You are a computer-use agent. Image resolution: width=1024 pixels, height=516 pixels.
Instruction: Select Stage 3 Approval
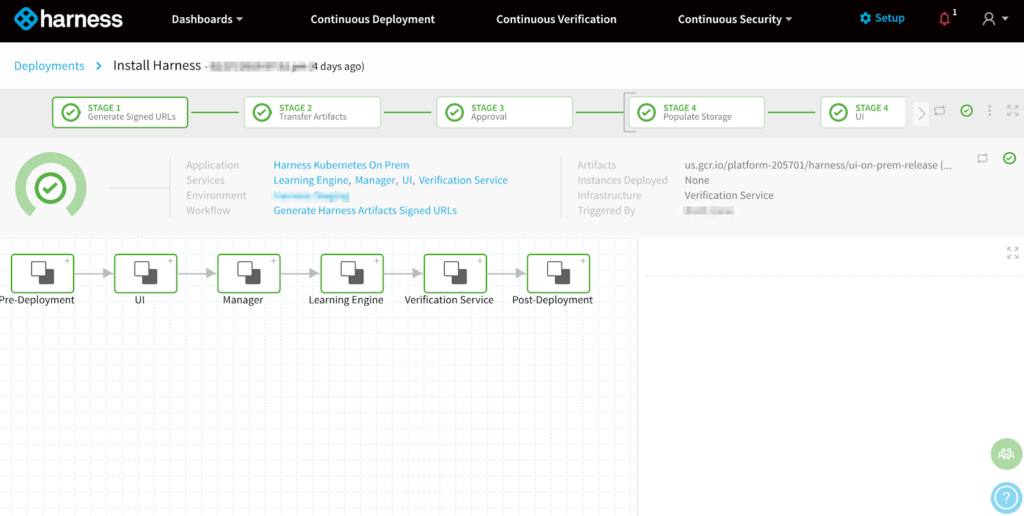[x=504, y=112]
